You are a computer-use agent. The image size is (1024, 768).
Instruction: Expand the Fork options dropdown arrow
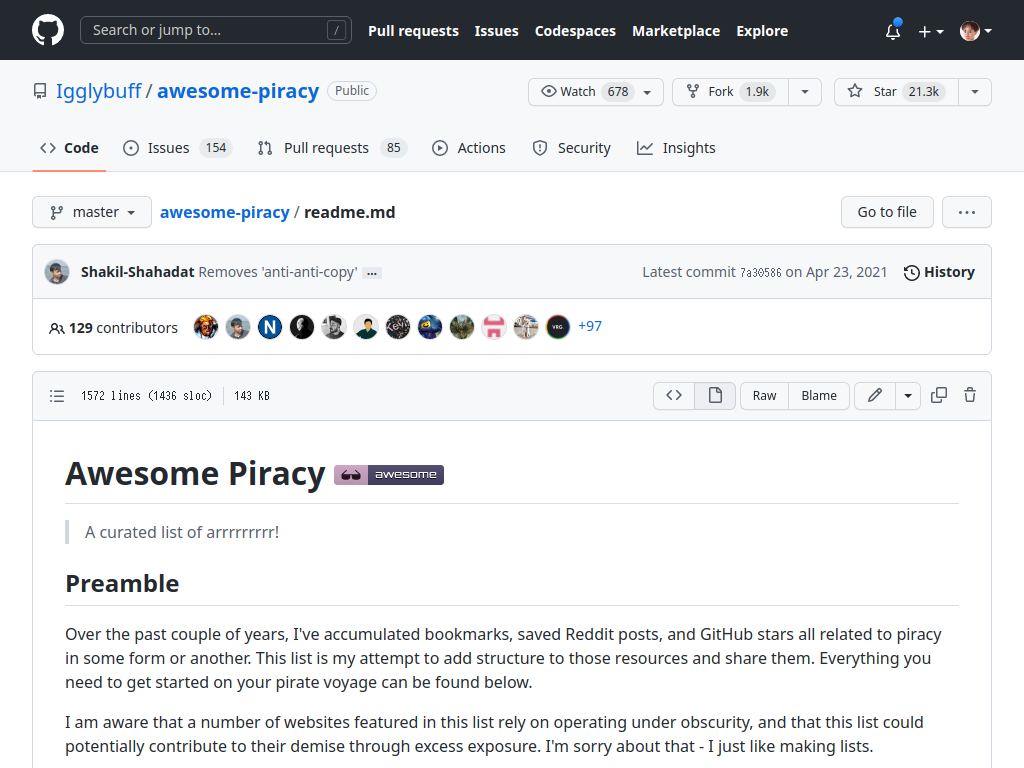(805, 92)
